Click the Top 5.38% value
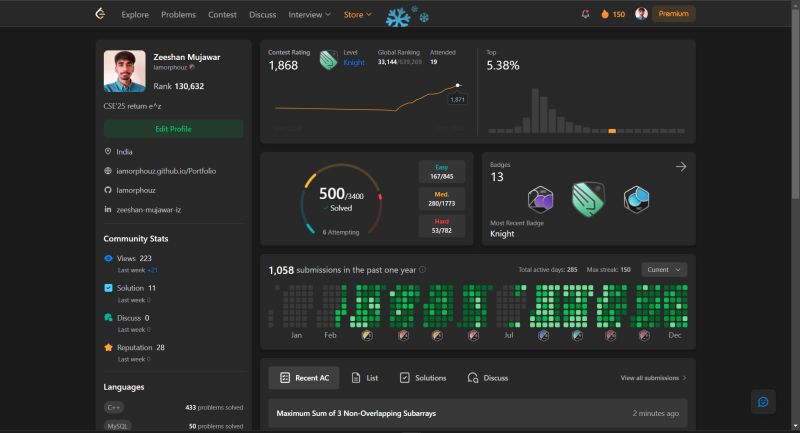 click(x=503, y=65)
